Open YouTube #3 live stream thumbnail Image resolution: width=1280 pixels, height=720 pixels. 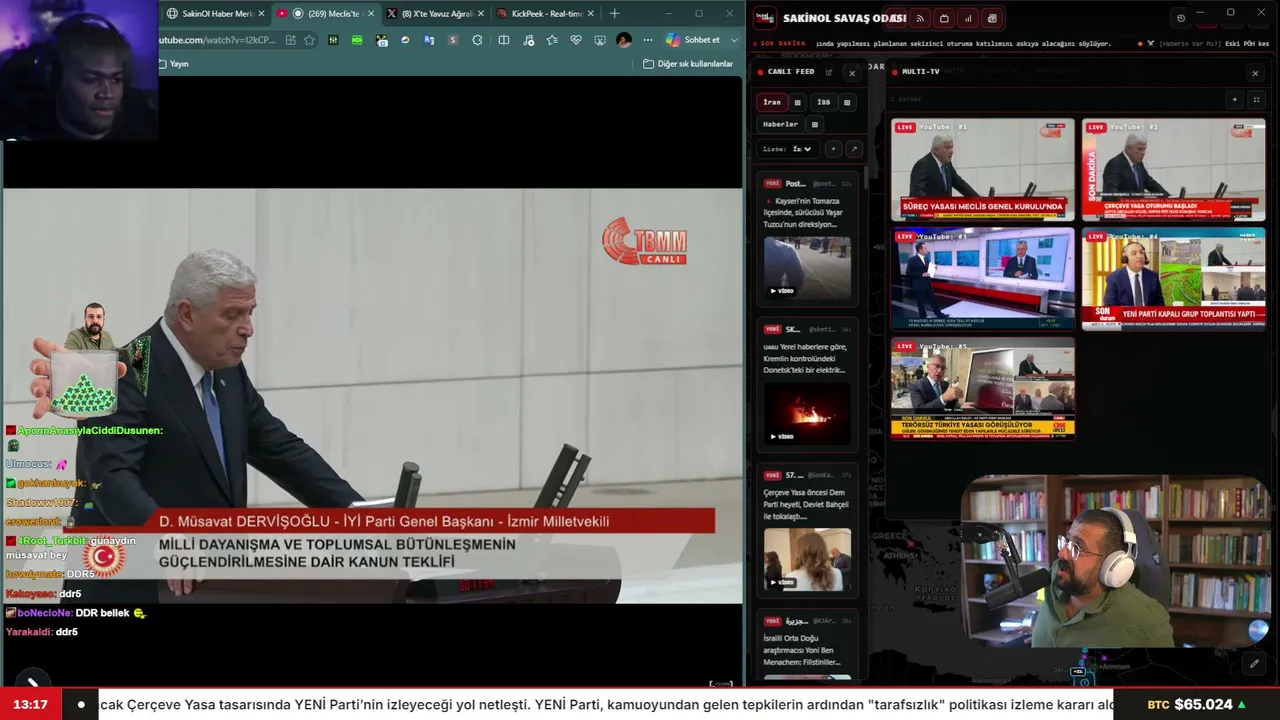983,279
